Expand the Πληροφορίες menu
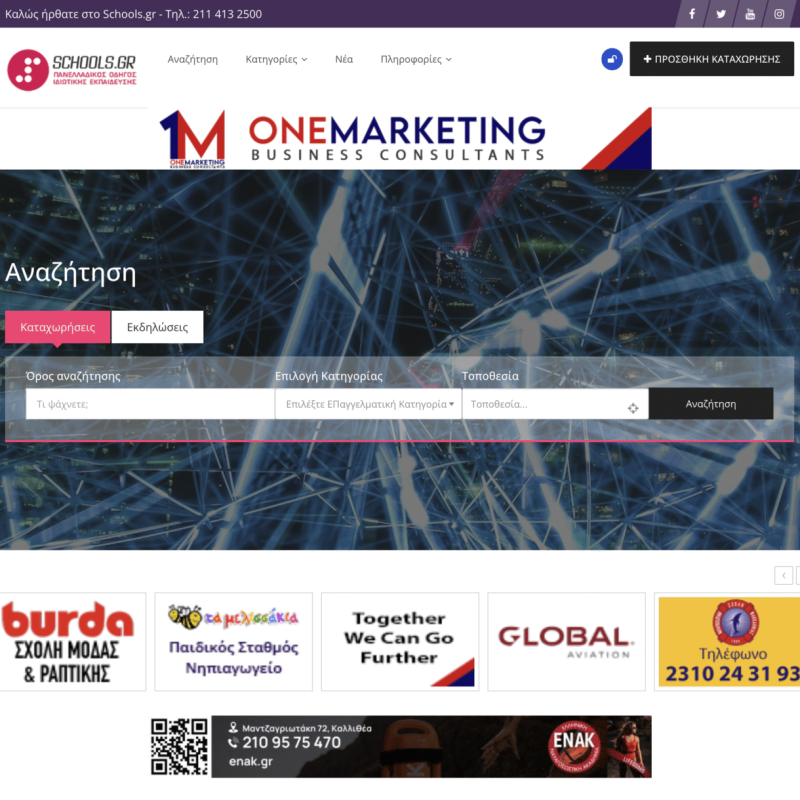Viewport: 800px width, 800px height. click(416, 59)
